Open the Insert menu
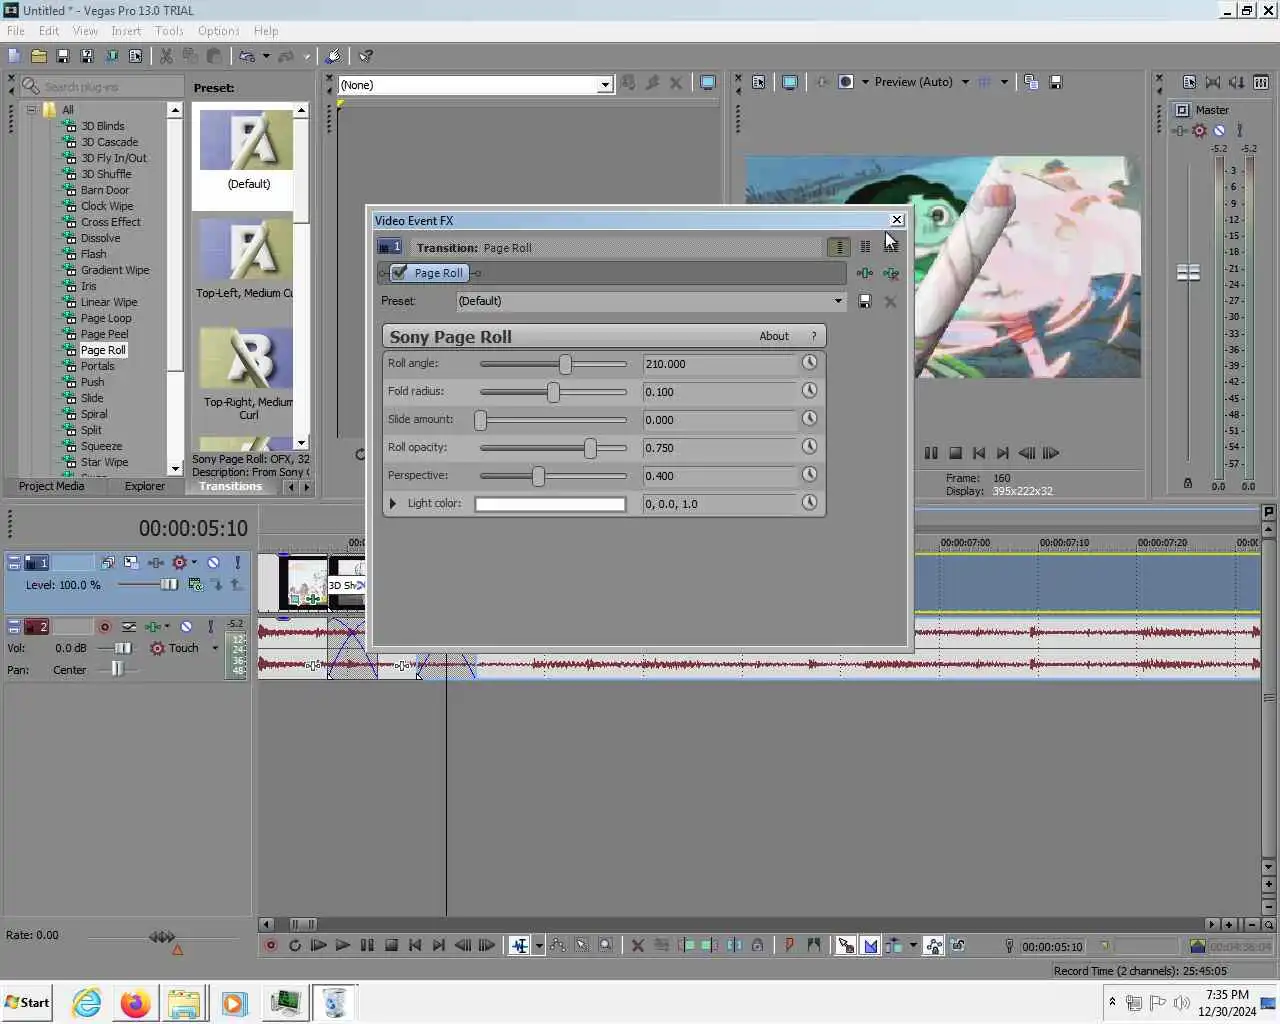 click(126, 31)
